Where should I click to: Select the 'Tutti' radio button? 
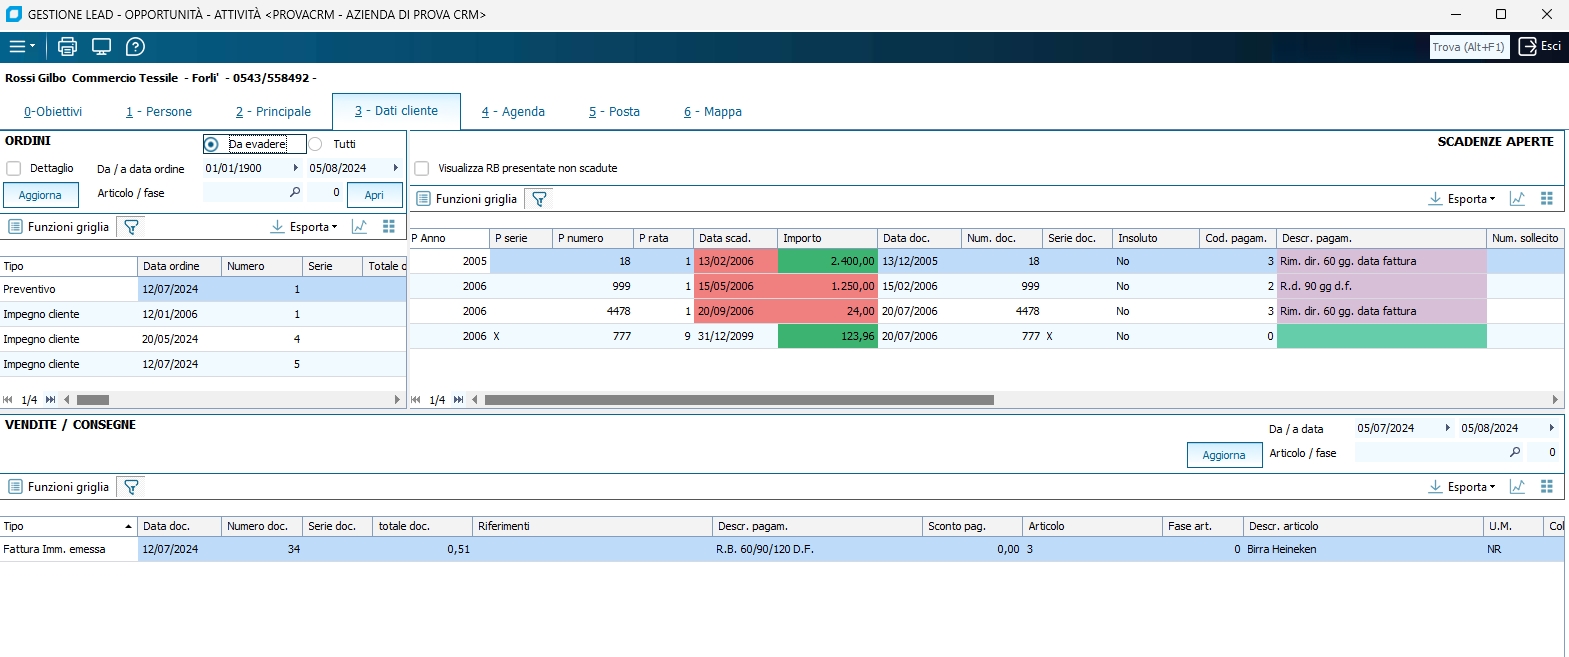316,144
